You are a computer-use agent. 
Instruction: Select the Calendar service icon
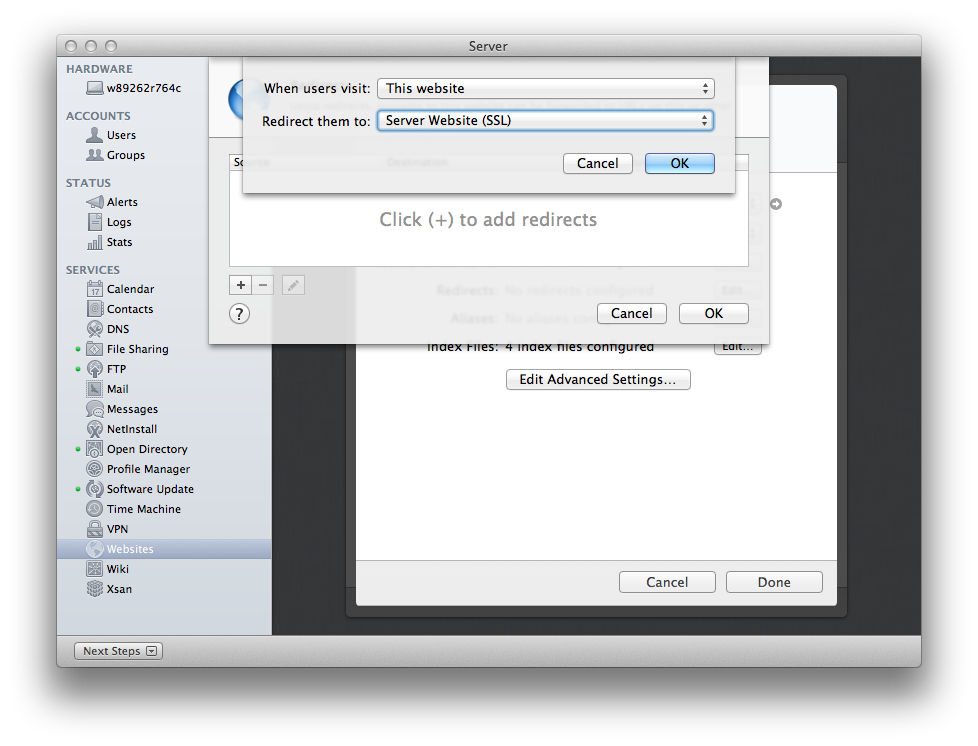coord(95,289)
